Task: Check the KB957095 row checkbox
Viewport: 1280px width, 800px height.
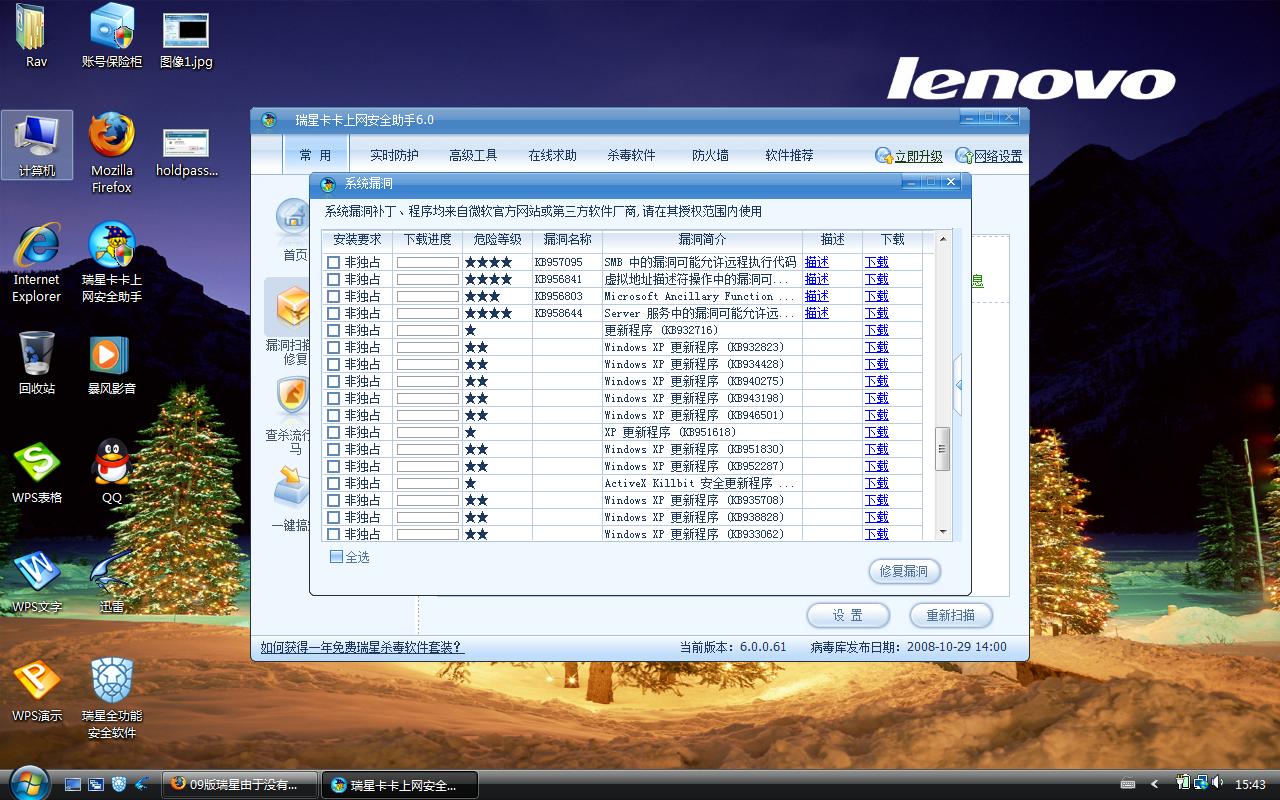Action: point(334,262)
